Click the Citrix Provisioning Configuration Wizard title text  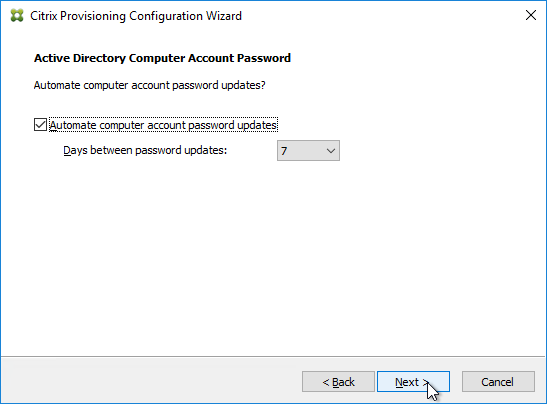click(x=136, y=16)
